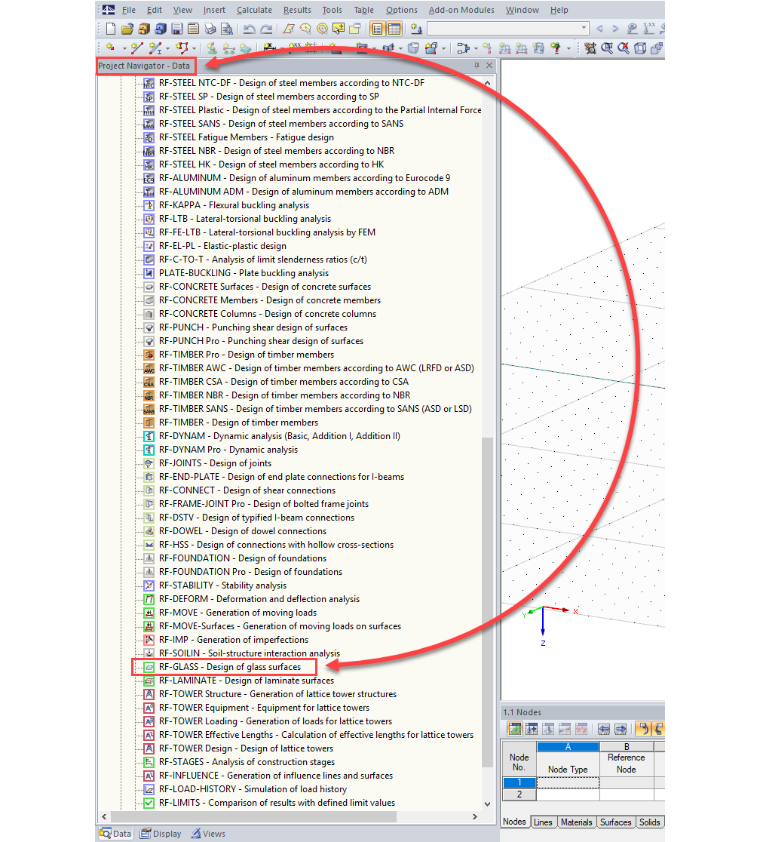Open an existing model via folder icon
The width and height of the screenshot is (760, 842).
click(127, 28)
